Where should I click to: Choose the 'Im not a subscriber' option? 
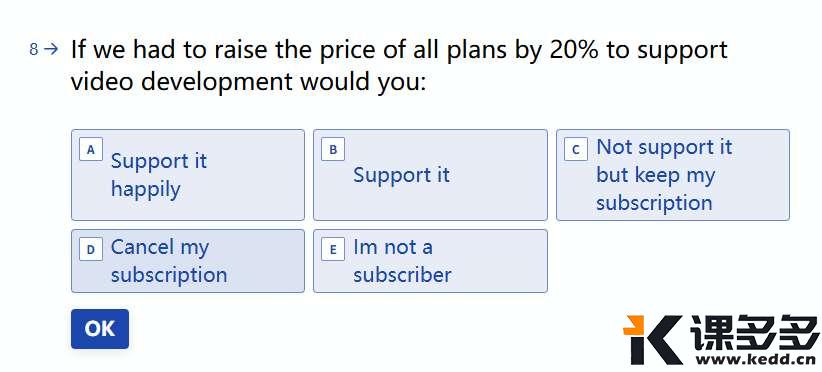(430, 260)
